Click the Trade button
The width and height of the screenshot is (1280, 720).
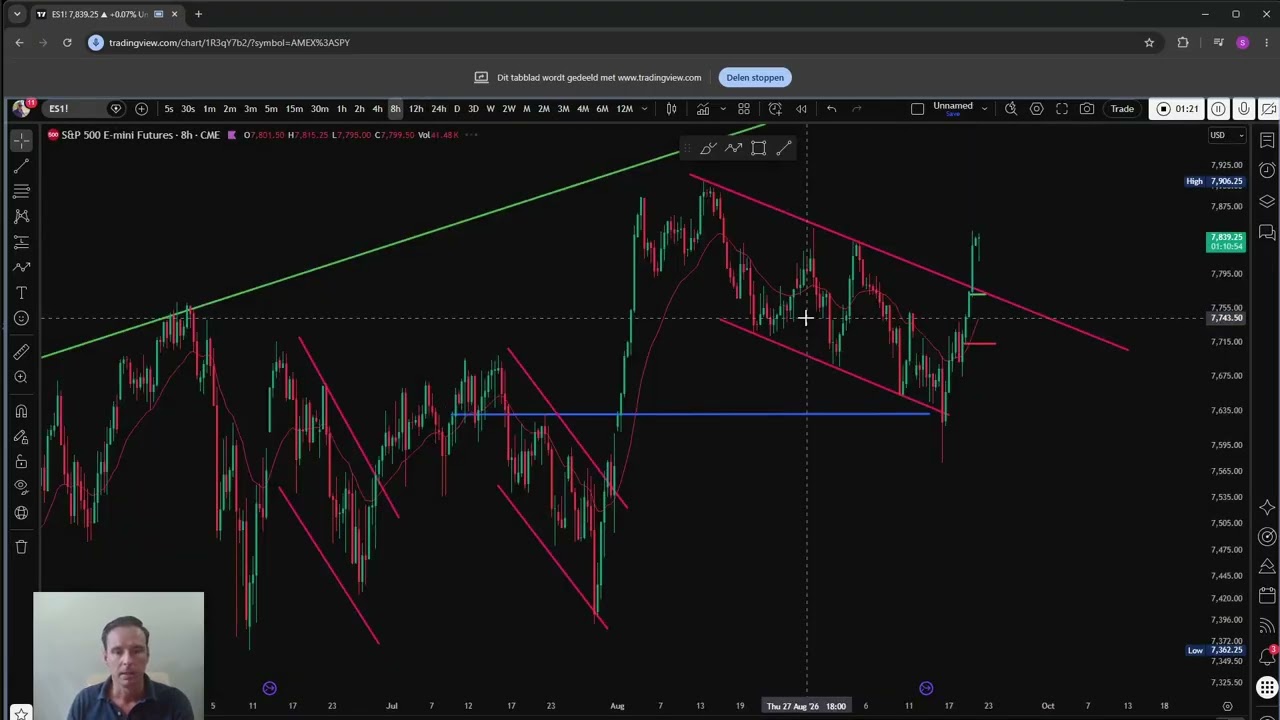[1122, 108]
